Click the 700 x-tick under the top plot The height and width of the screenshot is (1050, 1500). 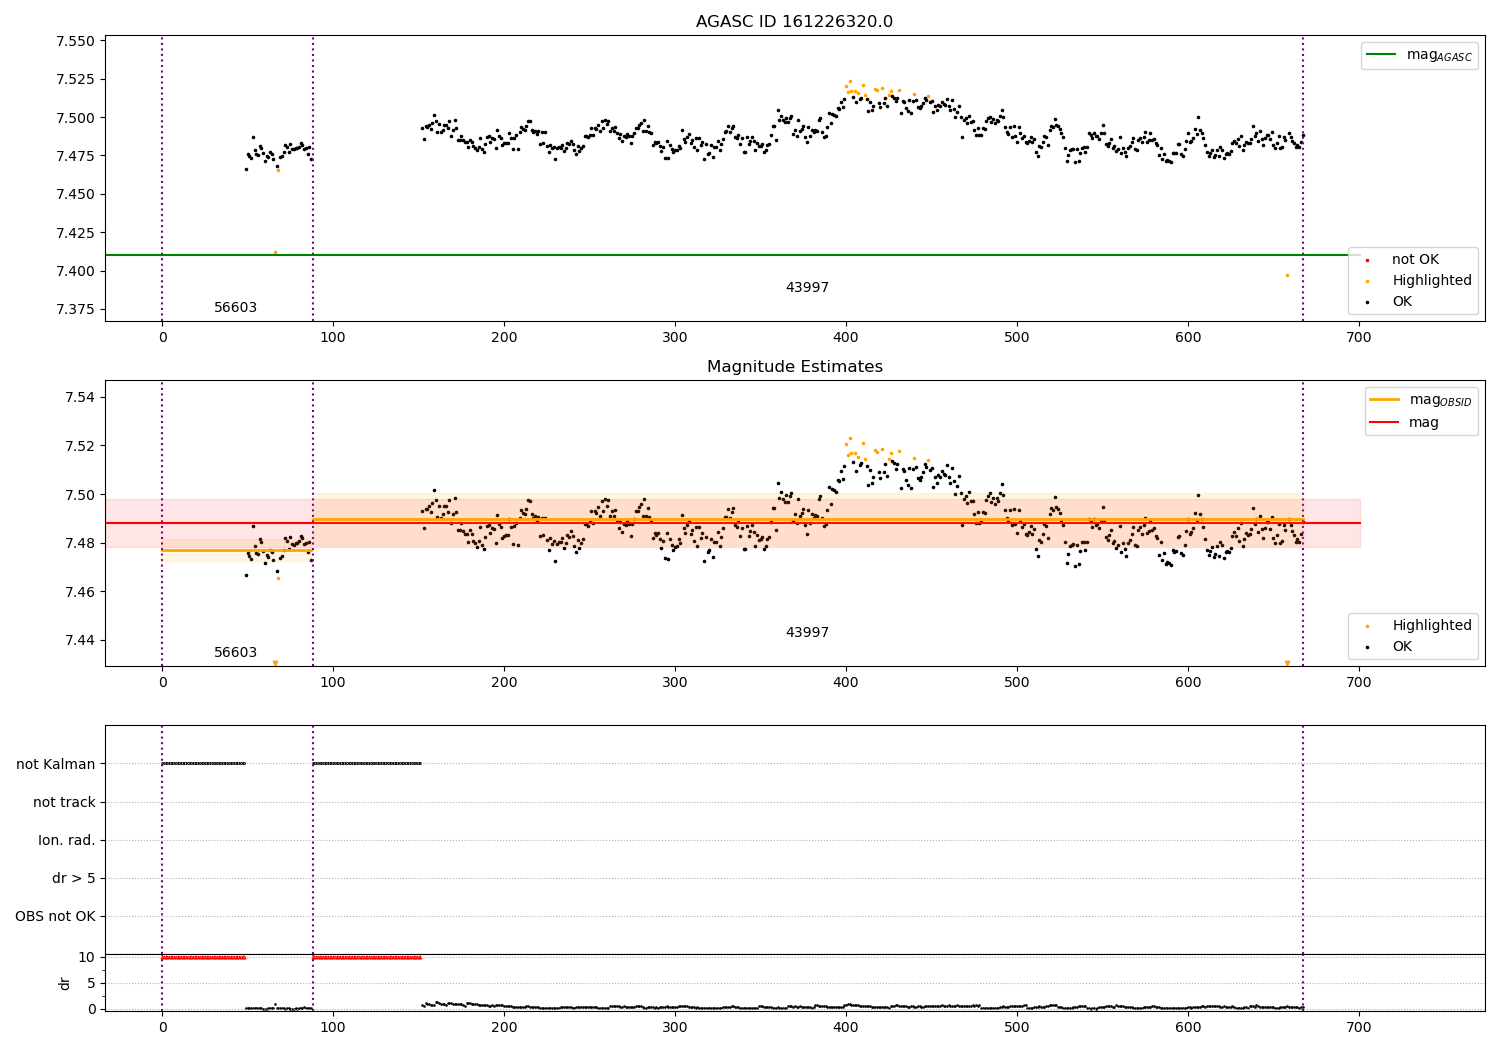click(x=1359, y=338)
